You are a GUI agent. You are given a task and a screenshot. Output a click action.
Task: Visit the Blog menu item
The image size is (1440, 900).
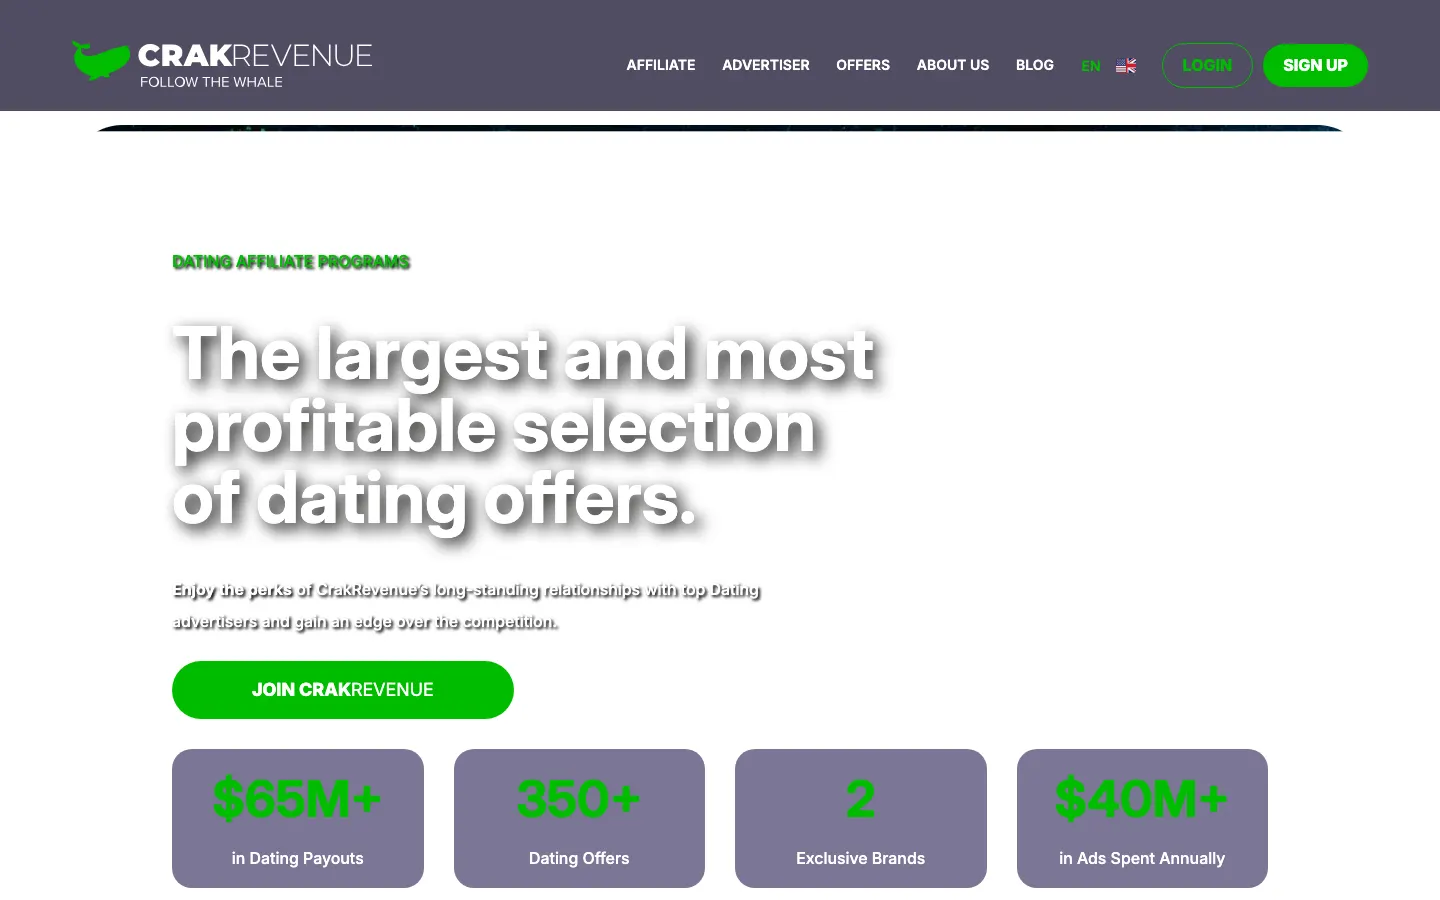point(1035,65)
